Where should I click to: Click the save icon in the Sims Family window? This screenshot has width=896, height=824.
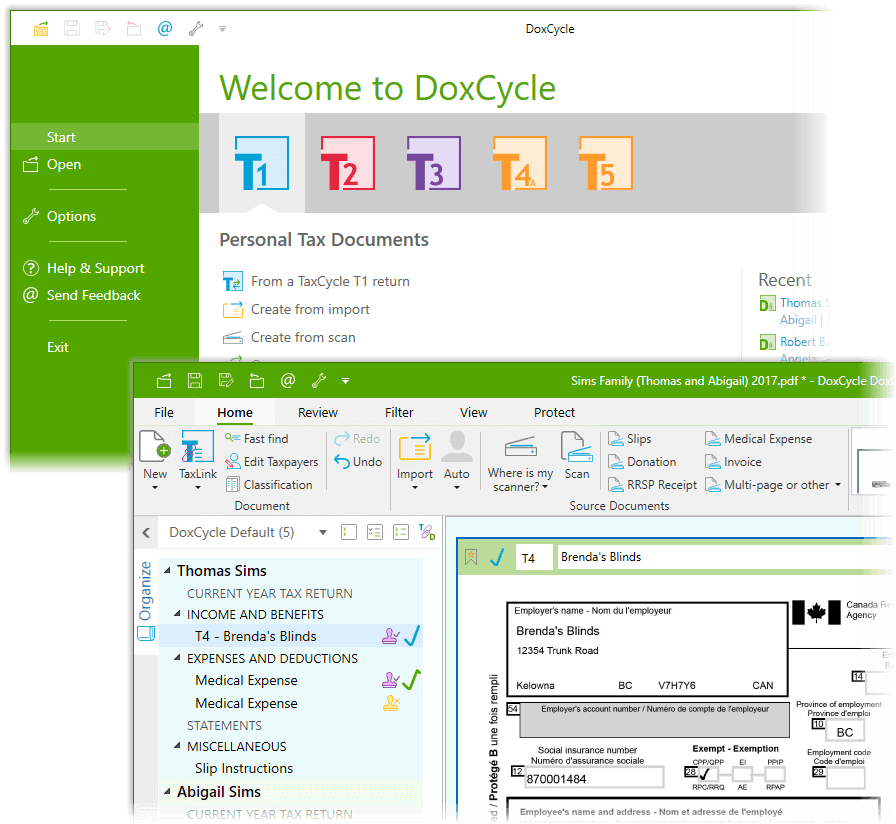point(195,381)
